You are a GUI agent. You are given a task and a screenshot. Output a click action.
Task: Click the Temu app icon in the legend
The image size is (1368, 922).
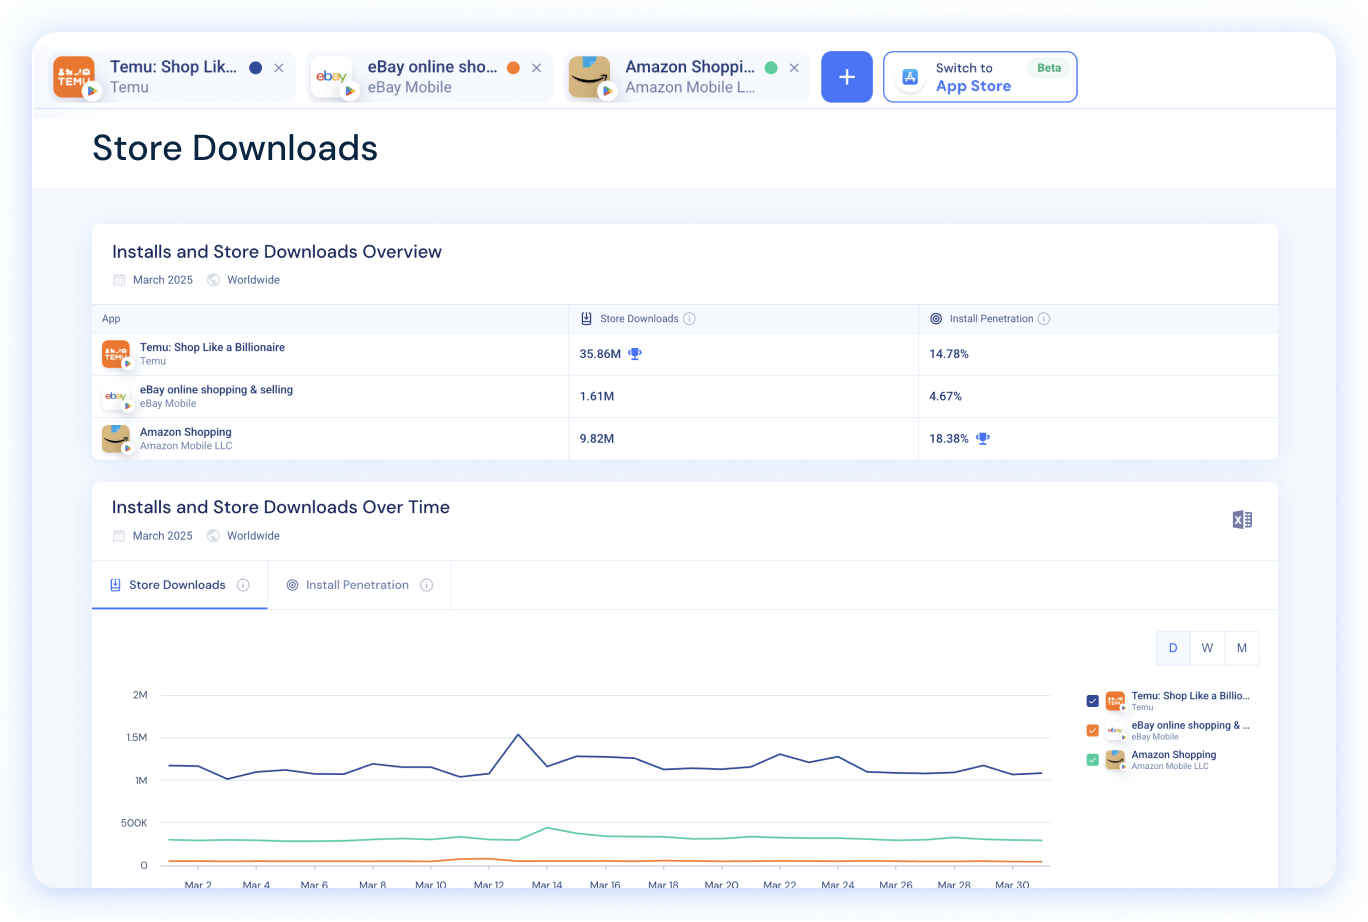click(x=1115, y=701)
